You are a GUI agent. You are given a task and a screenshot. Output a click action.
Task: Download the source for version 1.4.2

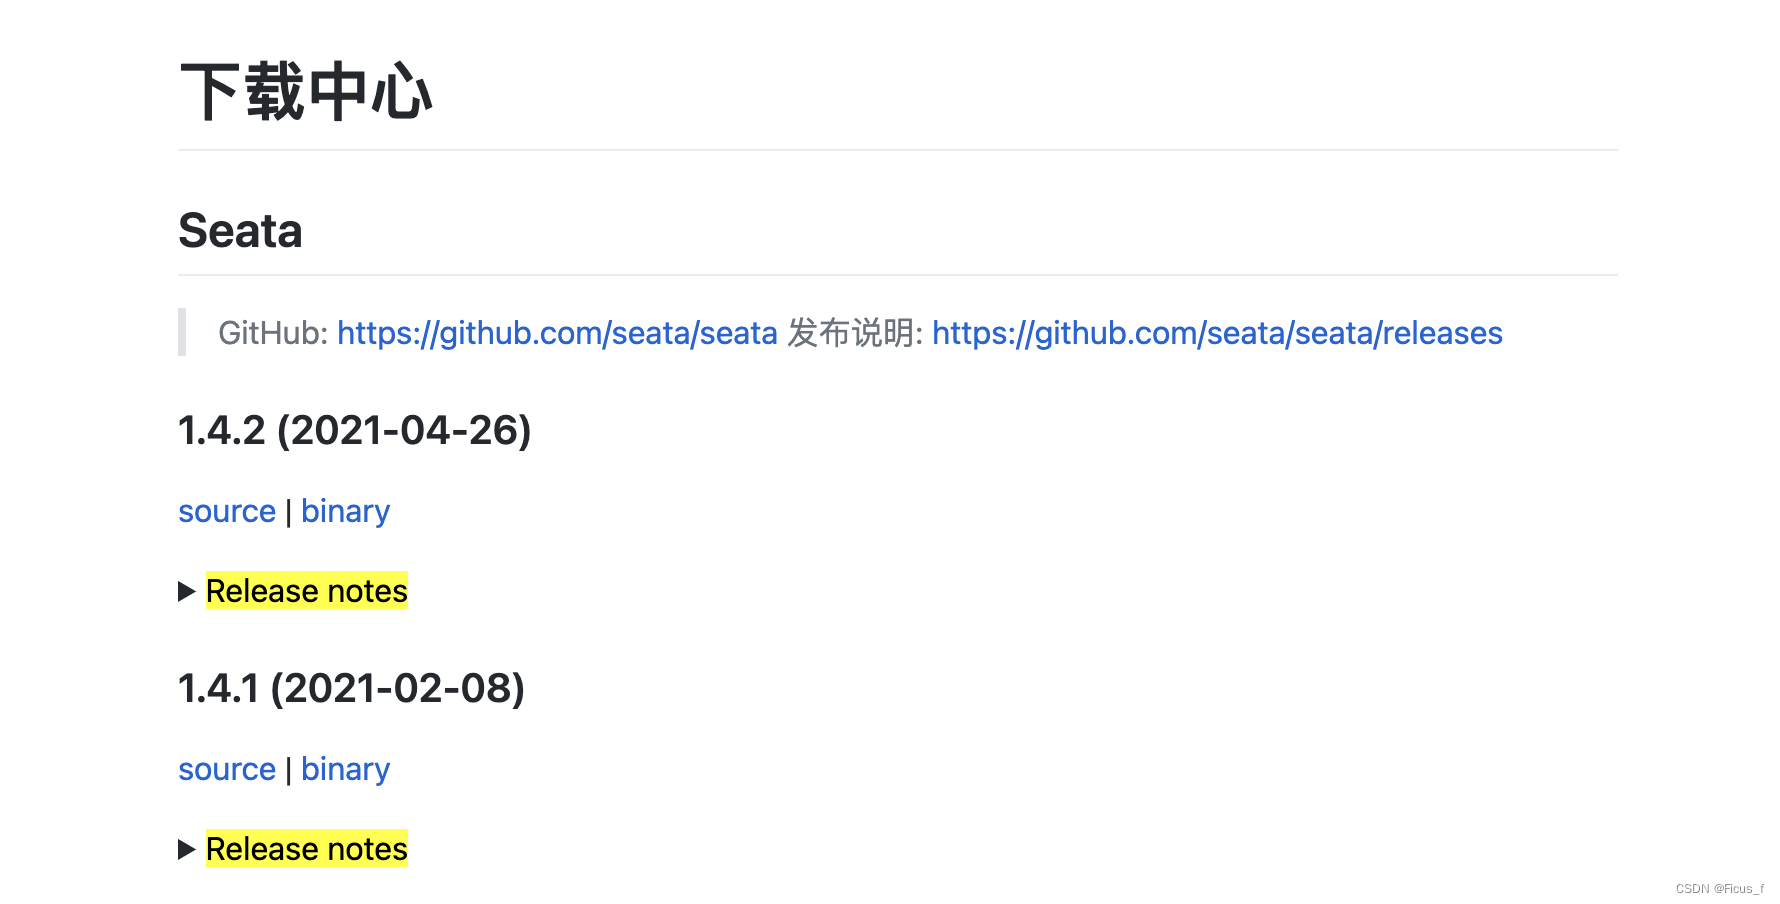point(227,511)
